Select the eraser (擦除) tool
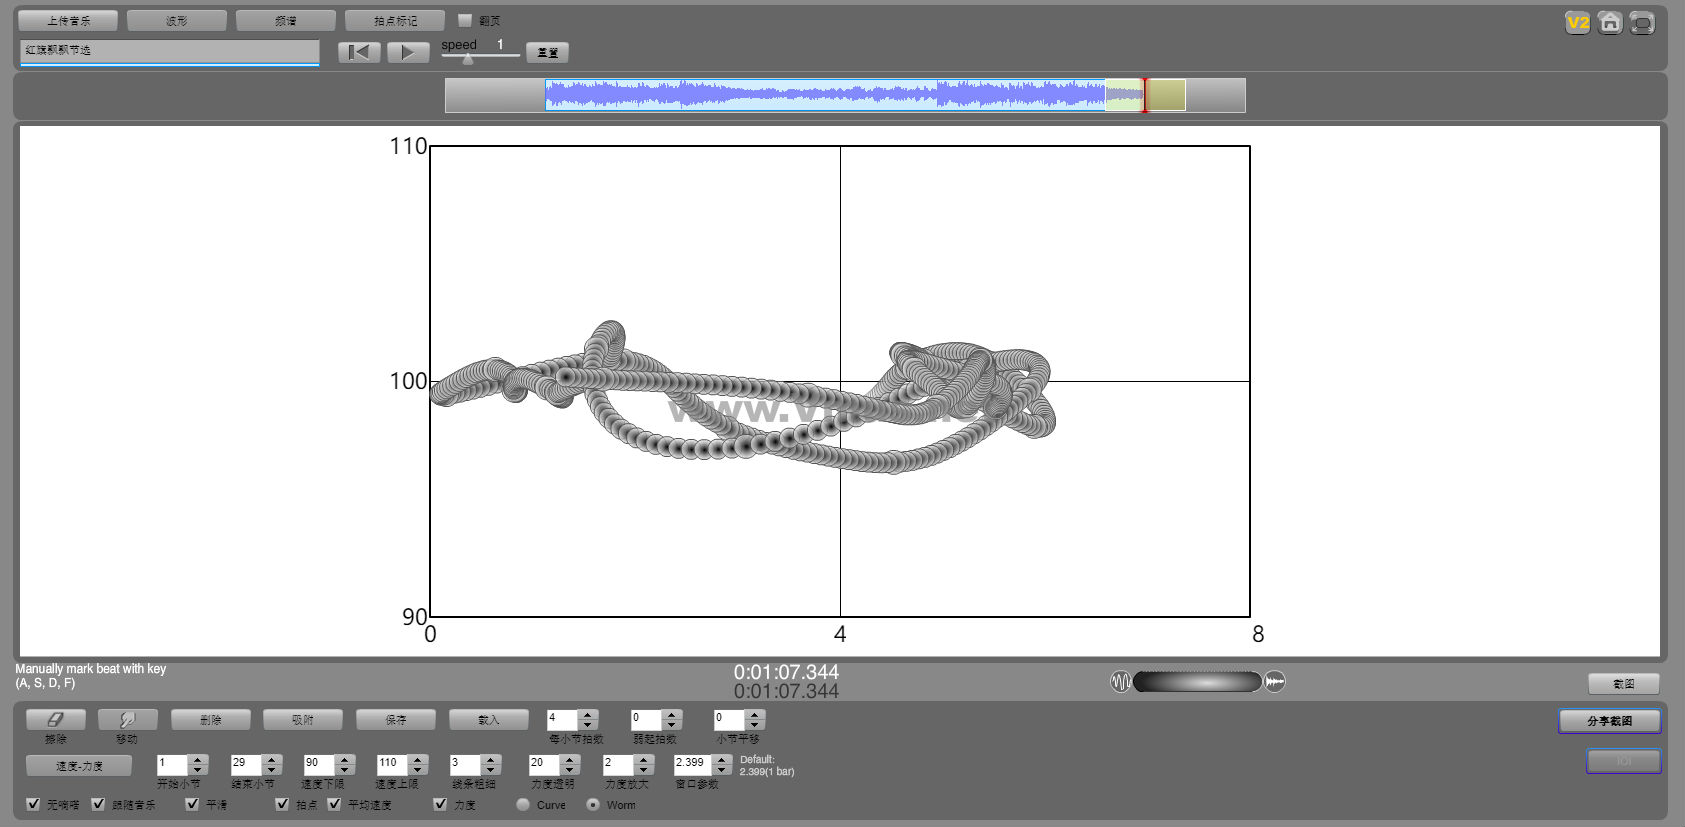 pos(56,719)
